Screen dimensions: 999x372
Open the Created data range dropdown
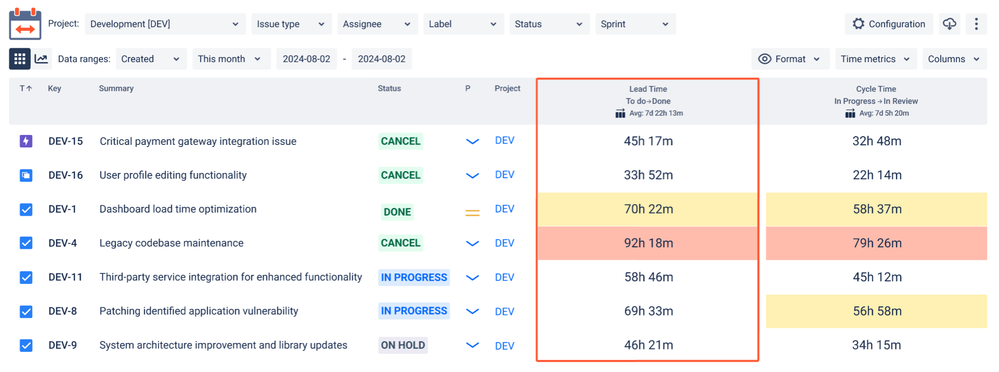pyautogui.click(x=151, y=59)
